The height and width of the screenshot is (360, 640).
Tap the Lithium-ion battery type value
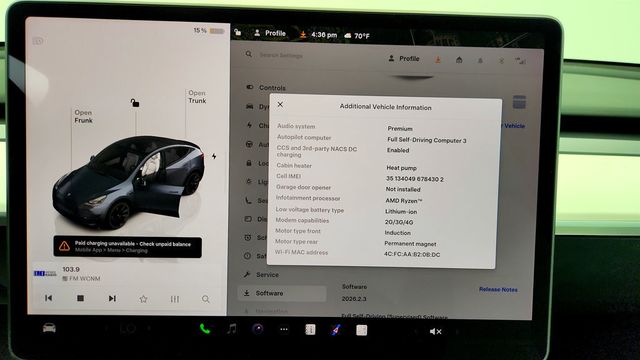[401, 211]
